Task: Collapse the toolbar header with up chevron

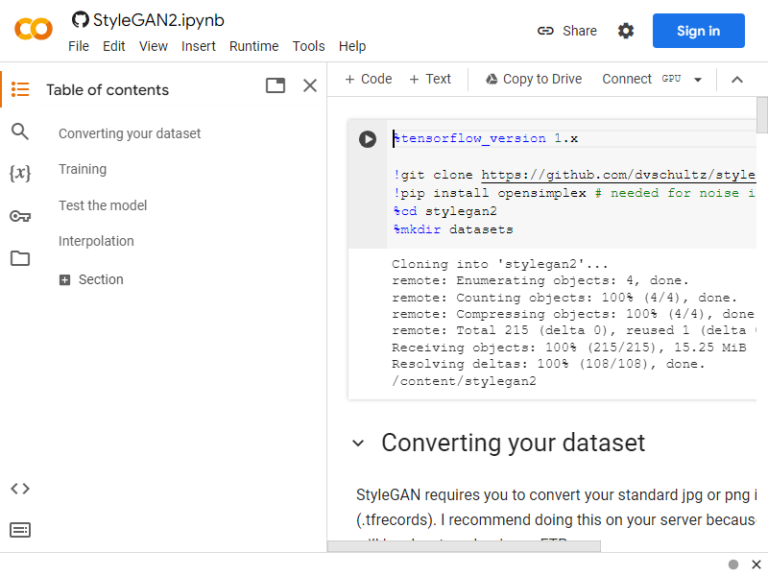Action: coord(737,79)
